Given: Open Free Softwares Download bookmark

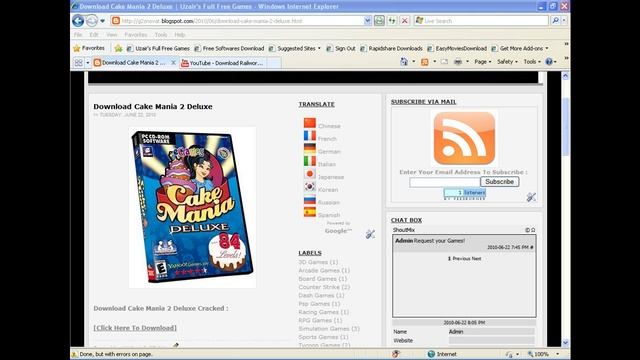Looking at the screenshot, I should 229,49.
